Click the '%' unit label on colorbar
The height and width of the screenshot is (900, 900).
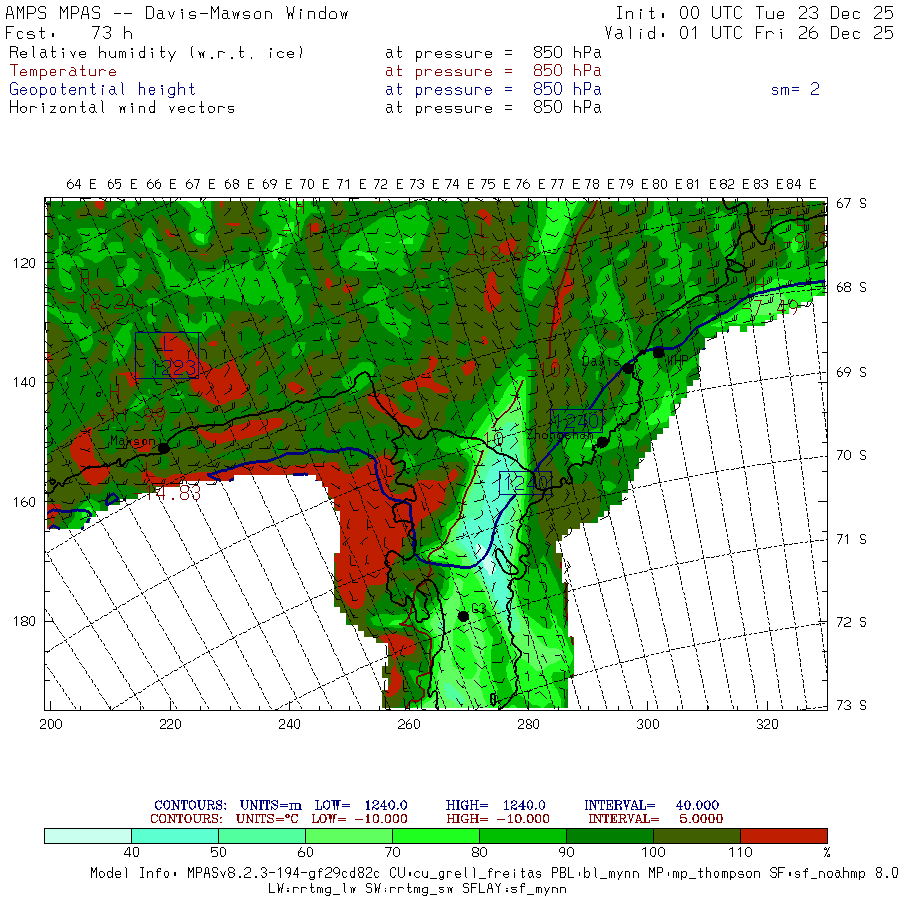[x=827, y=852]
